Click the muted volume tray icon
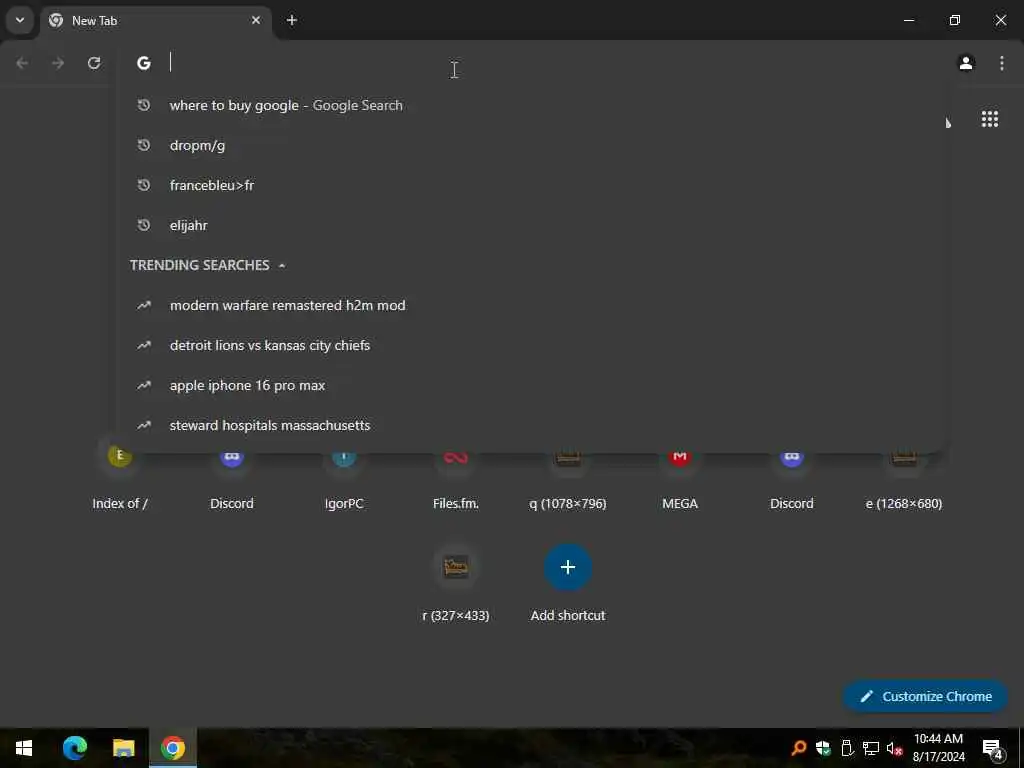Viewport: 1024px width, 768px height. click(894, 748)
